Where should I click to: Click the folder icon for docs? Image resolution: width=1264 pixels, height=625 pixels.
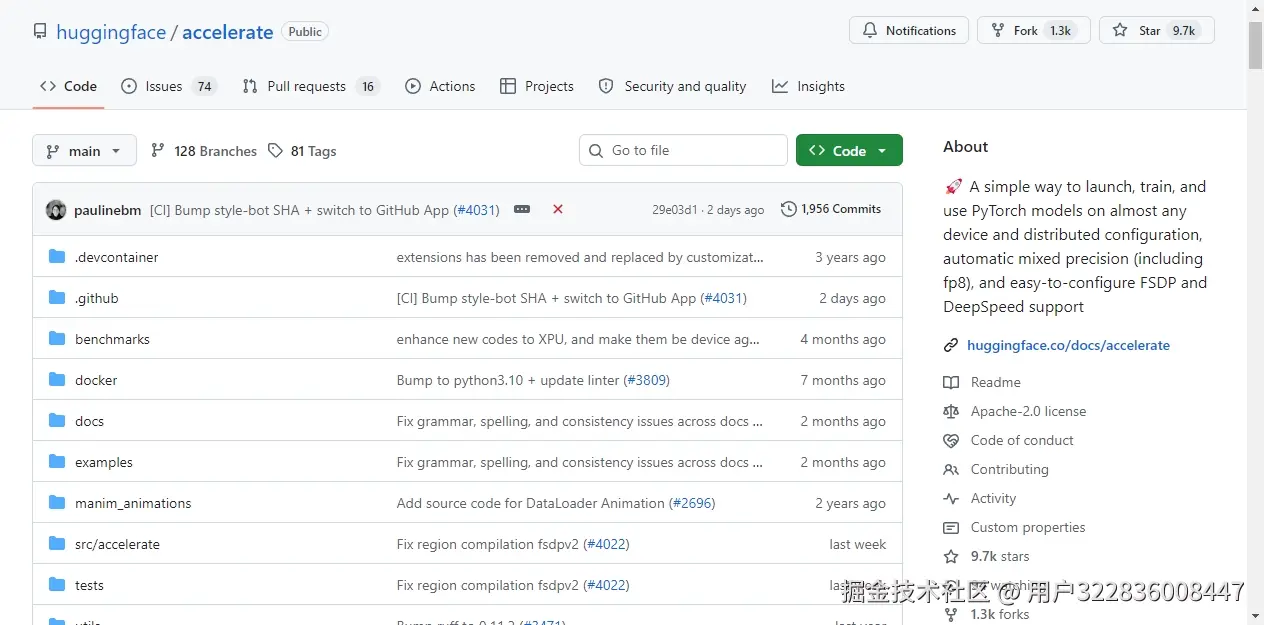(57, 421)
